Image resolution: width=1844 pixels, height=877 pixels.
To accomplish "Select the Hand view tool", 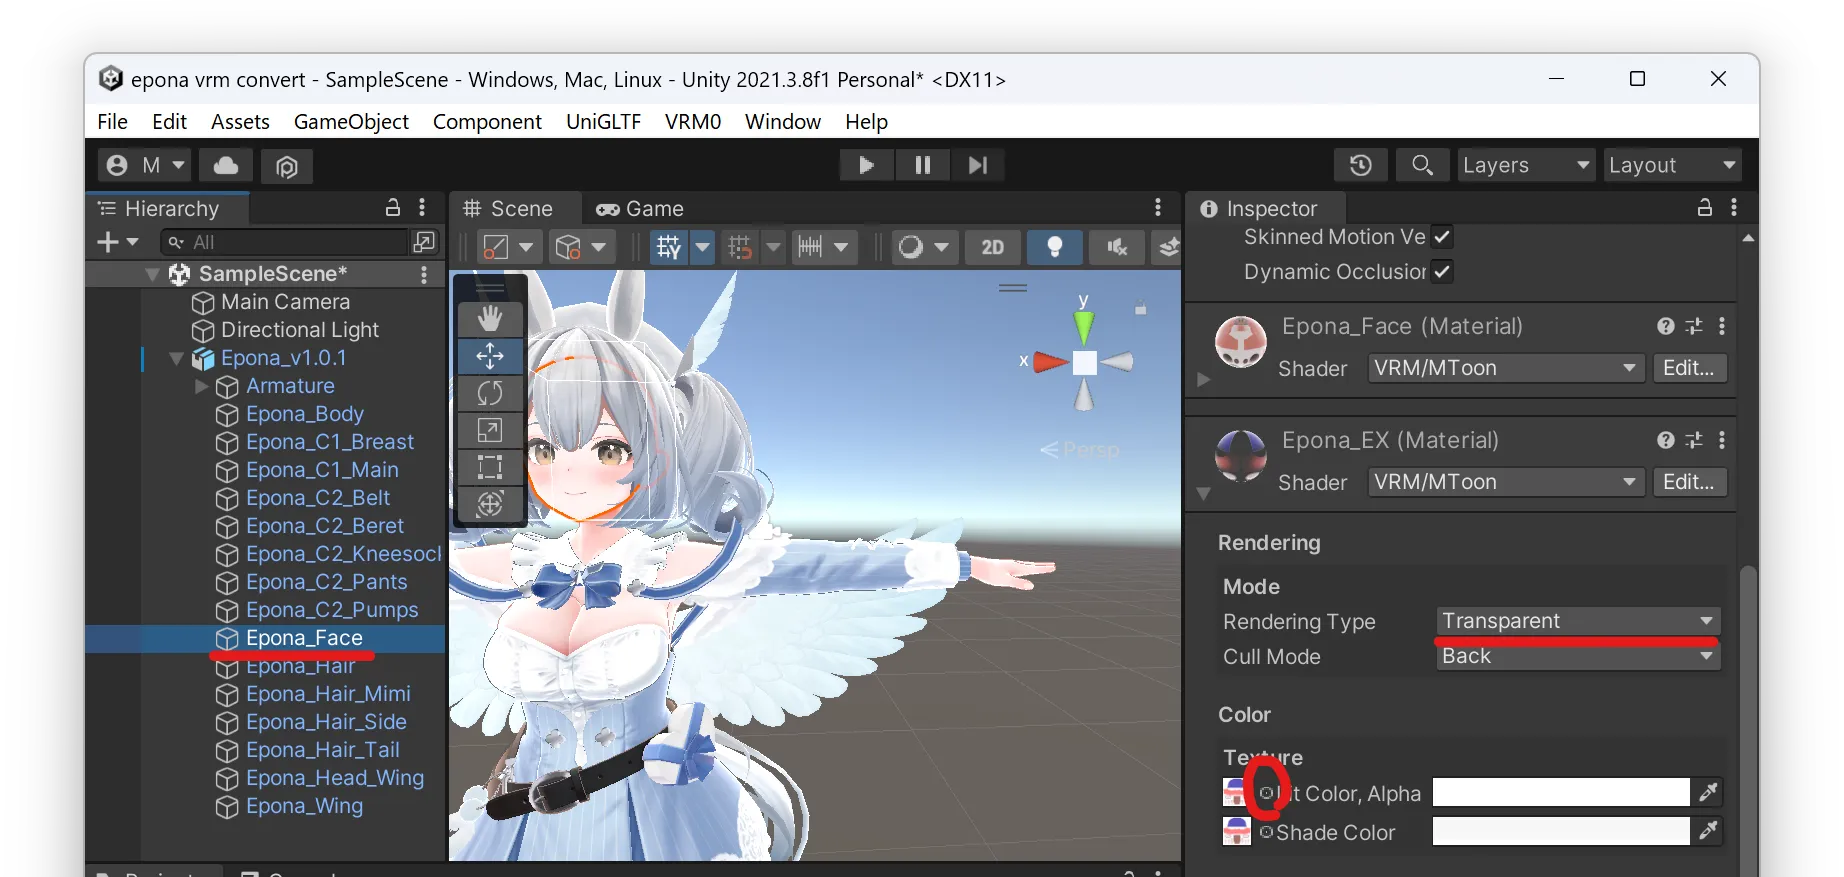I will click(x=490, y=319).
